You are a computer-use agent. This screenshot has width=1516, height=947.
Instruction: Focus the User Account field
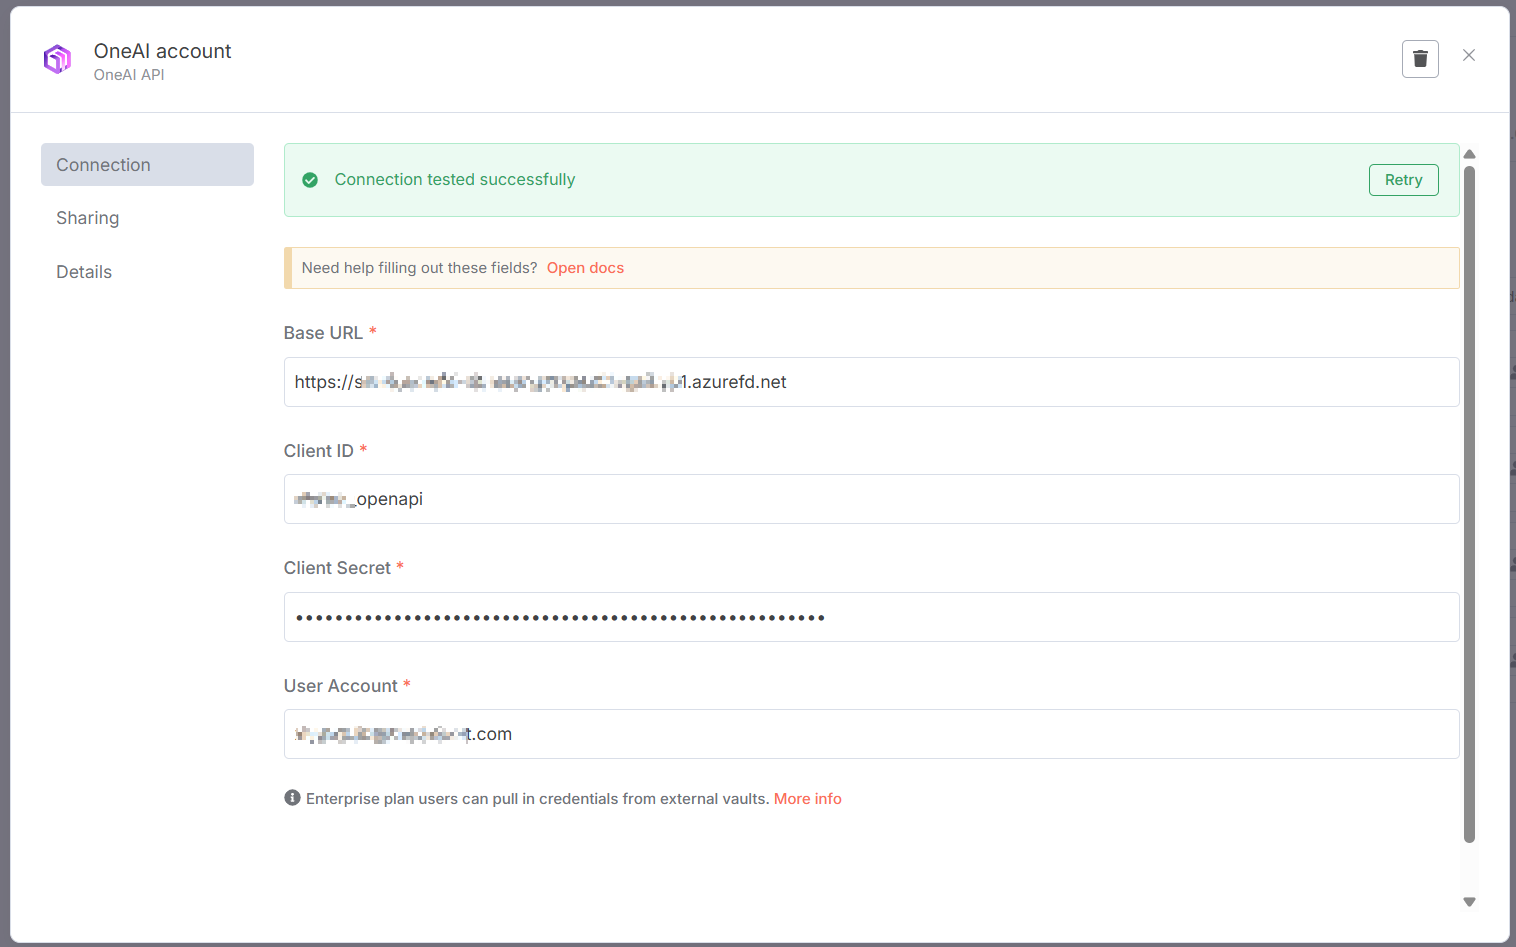[x=871, y=734]
